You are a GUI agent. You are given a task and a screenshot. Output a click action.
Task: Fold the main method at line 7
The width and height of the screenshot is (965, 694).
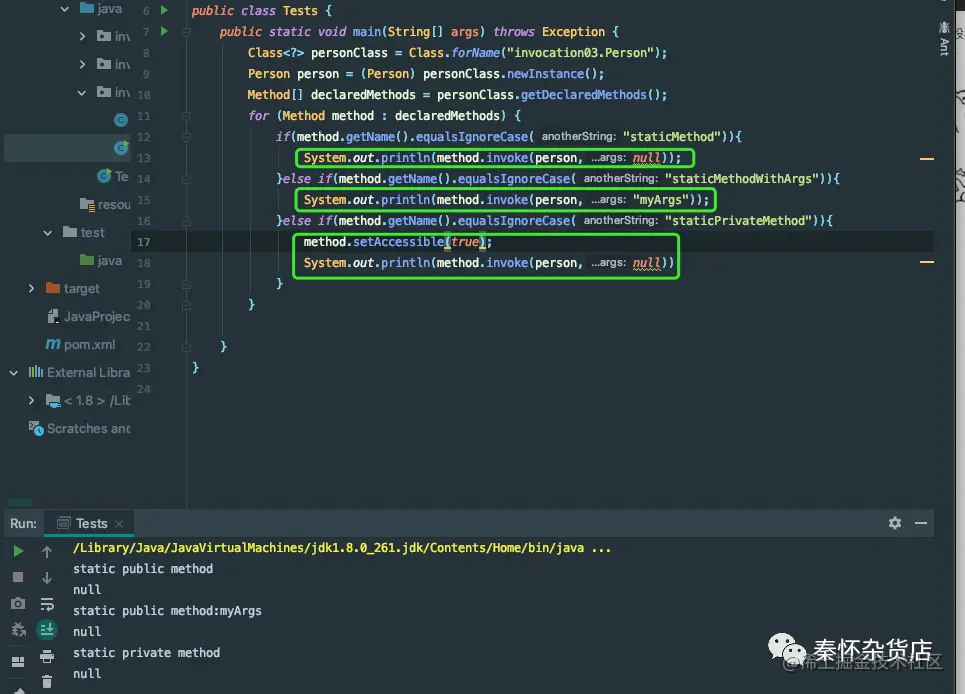pyautogui.click(x=186, y=32)
